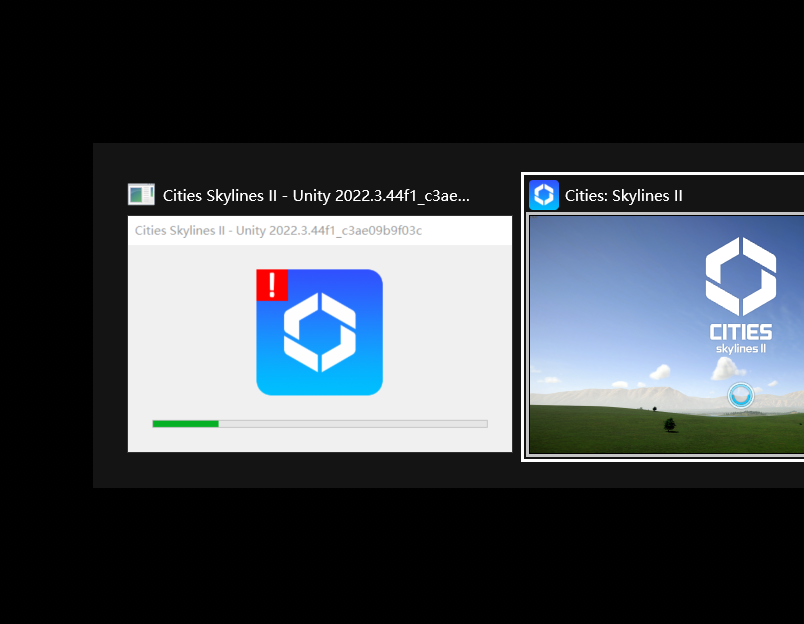Viewport: 804px width, 624px height.
Task: Click the empty gray part of progress bar
Action: [x=350, y=424]
